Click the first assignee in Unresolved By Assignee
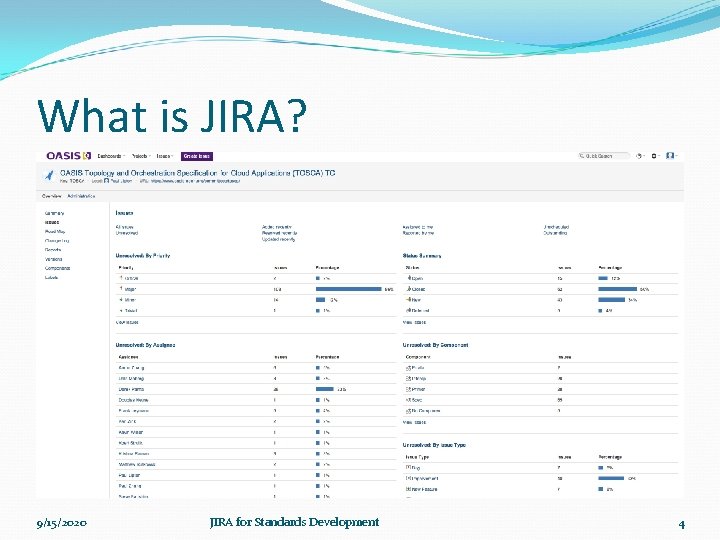The width and height of the screenshot is (720, 540). [x=131, y=367]
